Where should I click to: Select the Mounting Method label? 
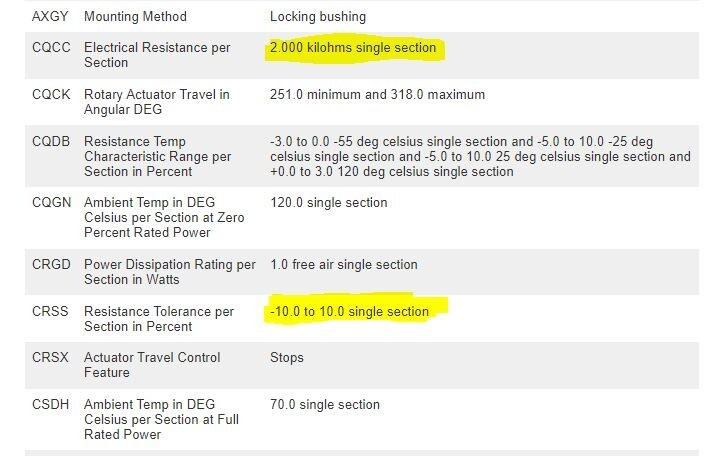point(135,17)
